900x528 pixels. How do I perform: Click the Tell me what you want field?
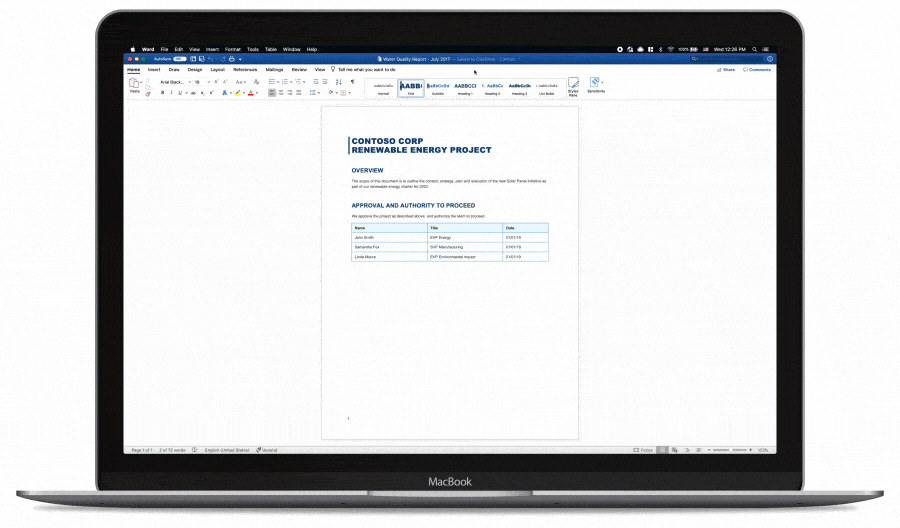pyautogui.click(x=373, y=70)
